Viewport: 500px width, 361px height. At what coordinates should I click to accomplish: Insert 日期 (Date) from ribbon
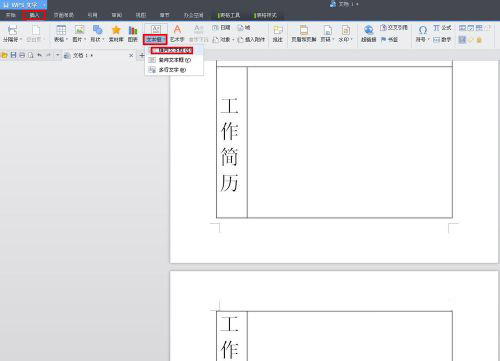[x=221, y=27]
